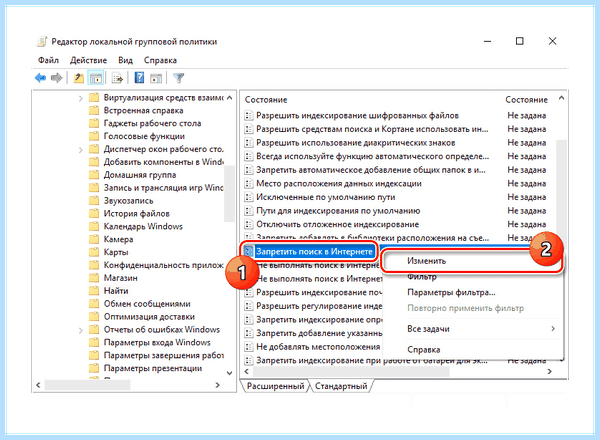Open the Файл menu
This screenshot has height=440, width=600.
click(48, 60)
